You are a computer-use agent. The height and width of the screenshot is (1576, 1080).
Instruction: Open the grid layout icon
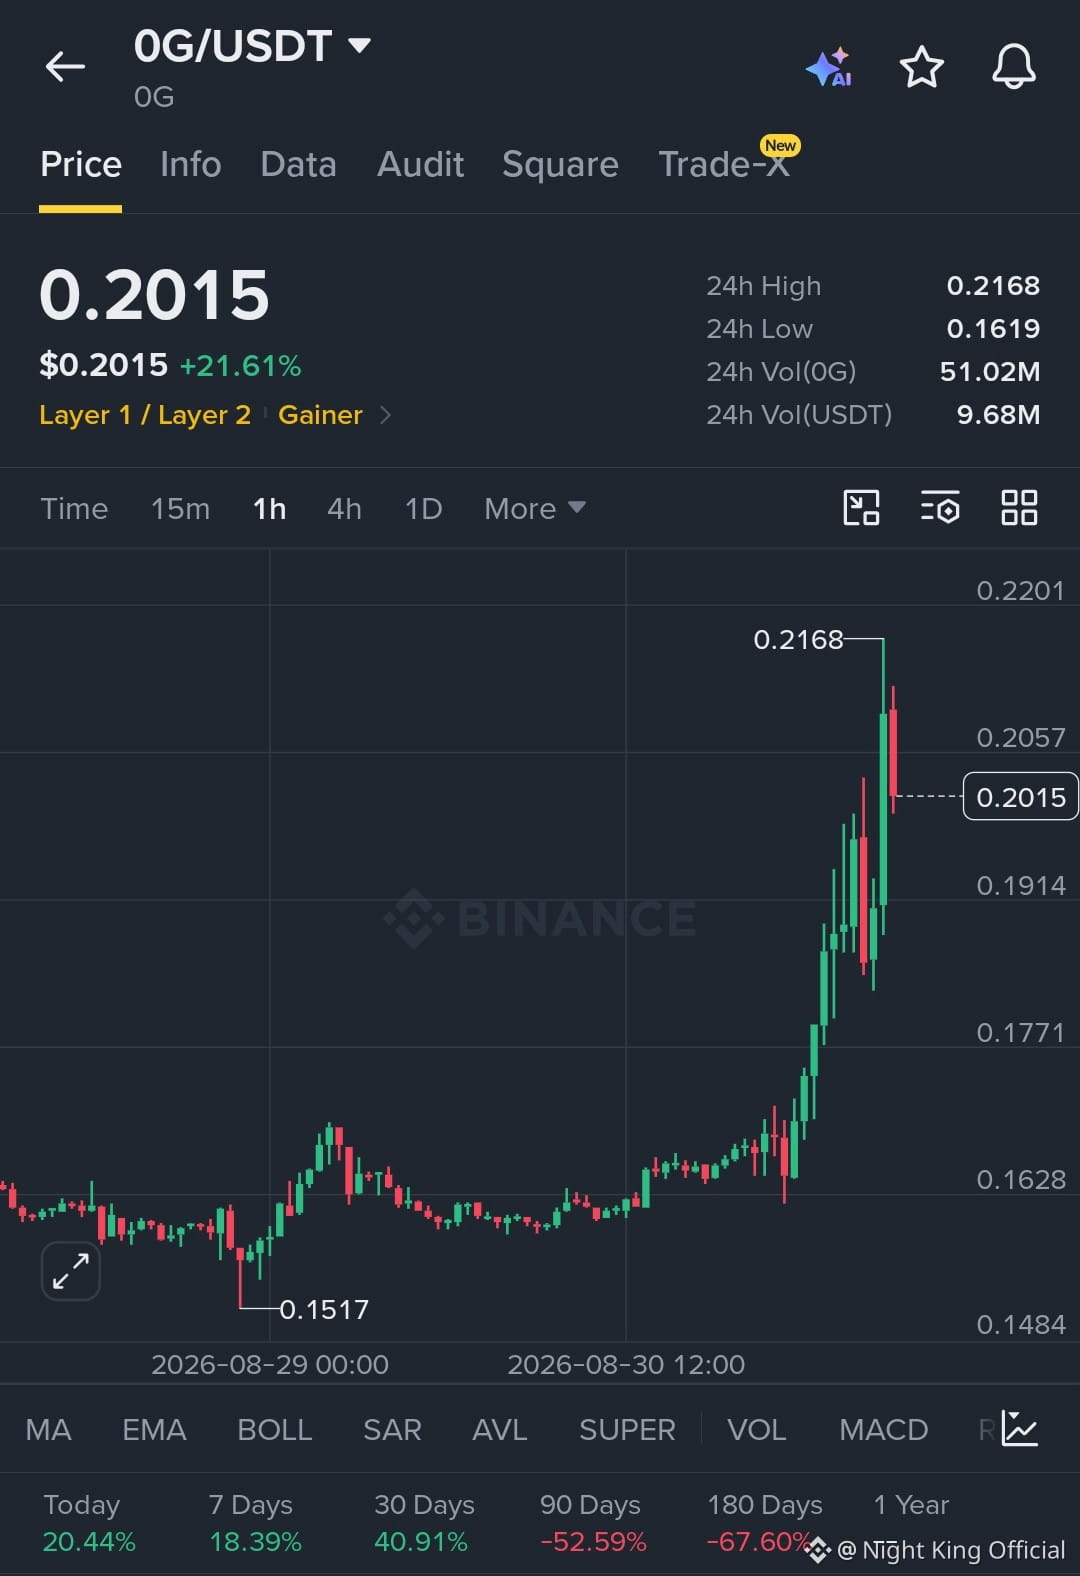tap(1019, 508)
